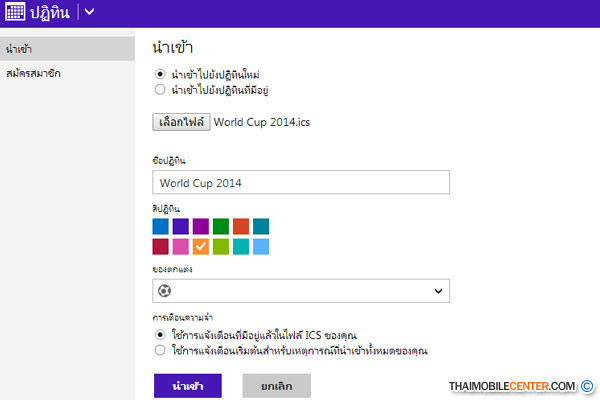The width and height of the screenshot is (600, 400).
Task: Pick the pink calendar color swatch
Action: 181,246
